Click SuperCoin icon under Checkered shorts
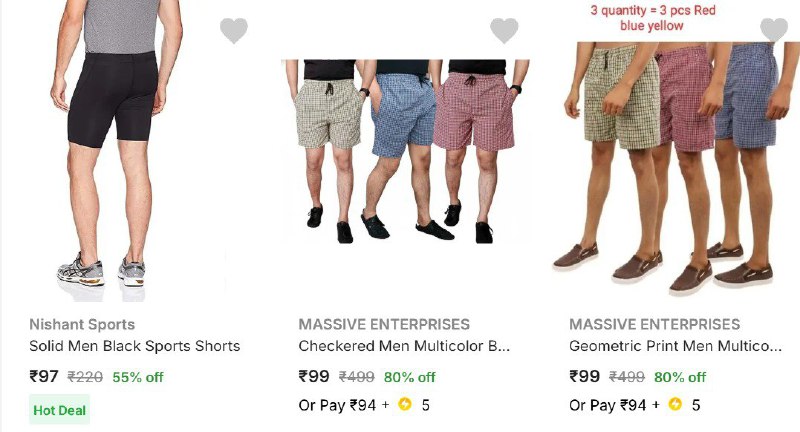 tap(405, 404)
